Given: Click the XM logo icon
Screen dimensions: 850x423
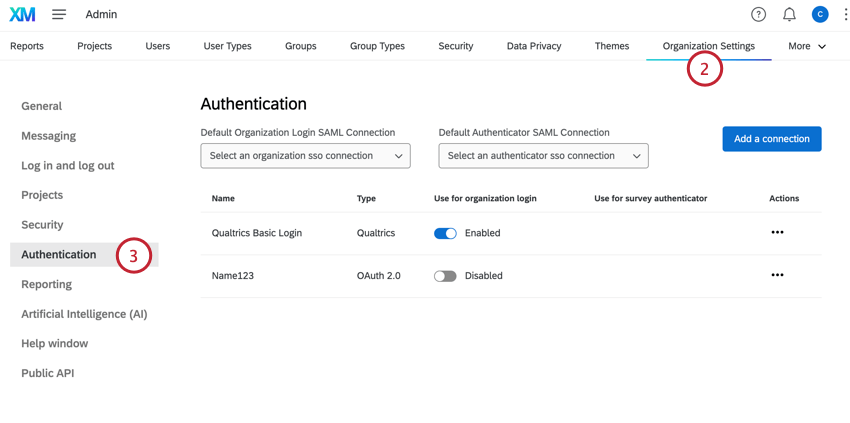Looking at the screenshot, I should point(22,15).
